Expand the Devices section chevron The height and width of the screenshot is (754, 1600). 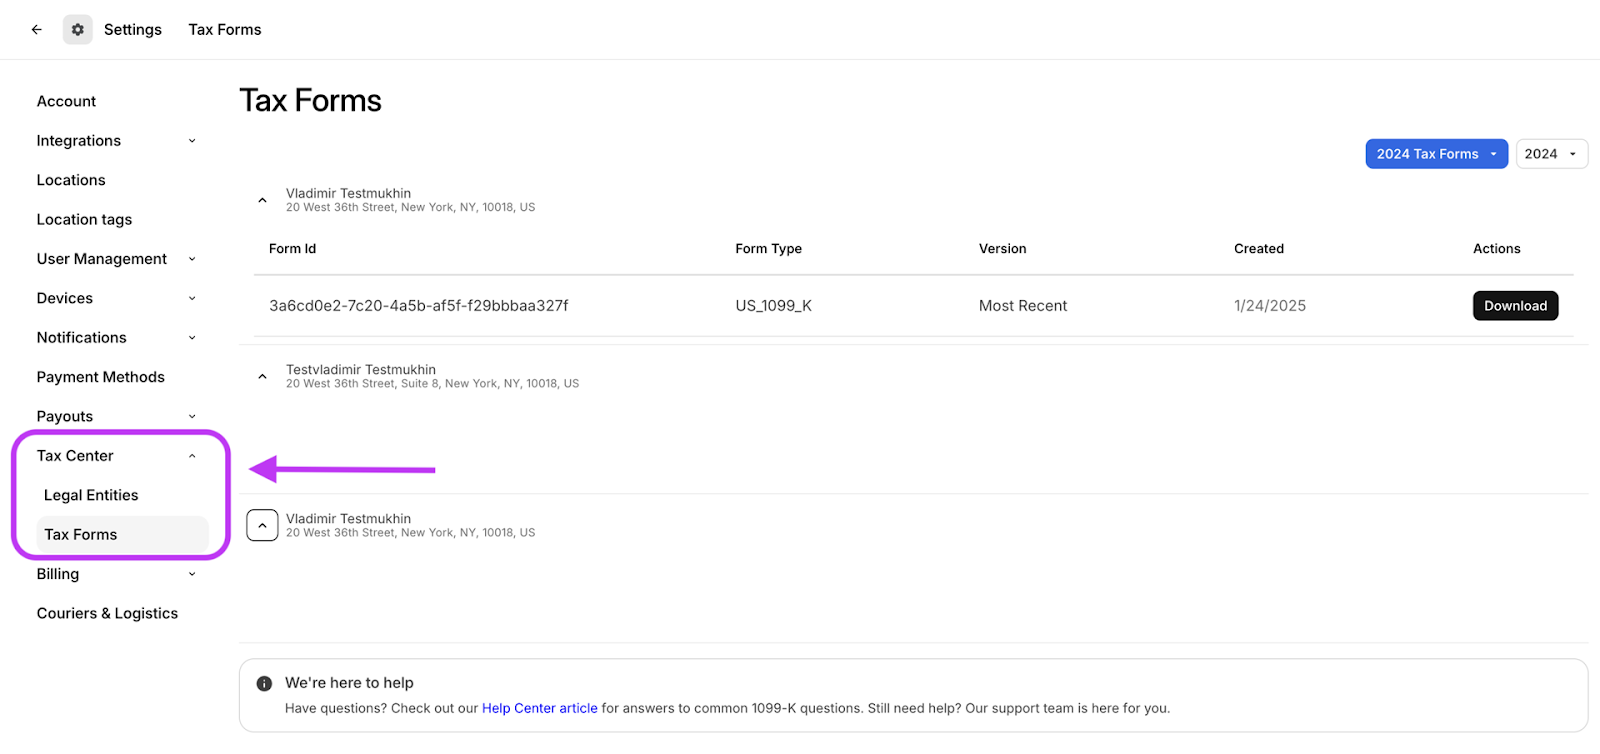(192, 298)
